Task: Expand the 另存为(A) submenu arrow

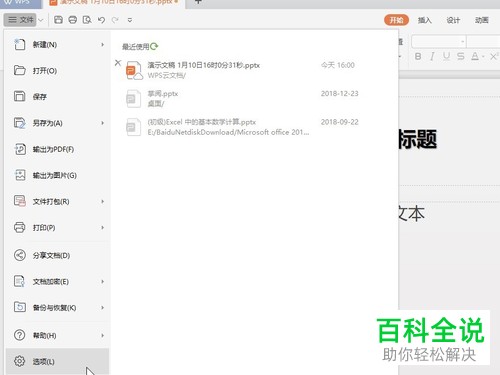Action: point(102,123)
